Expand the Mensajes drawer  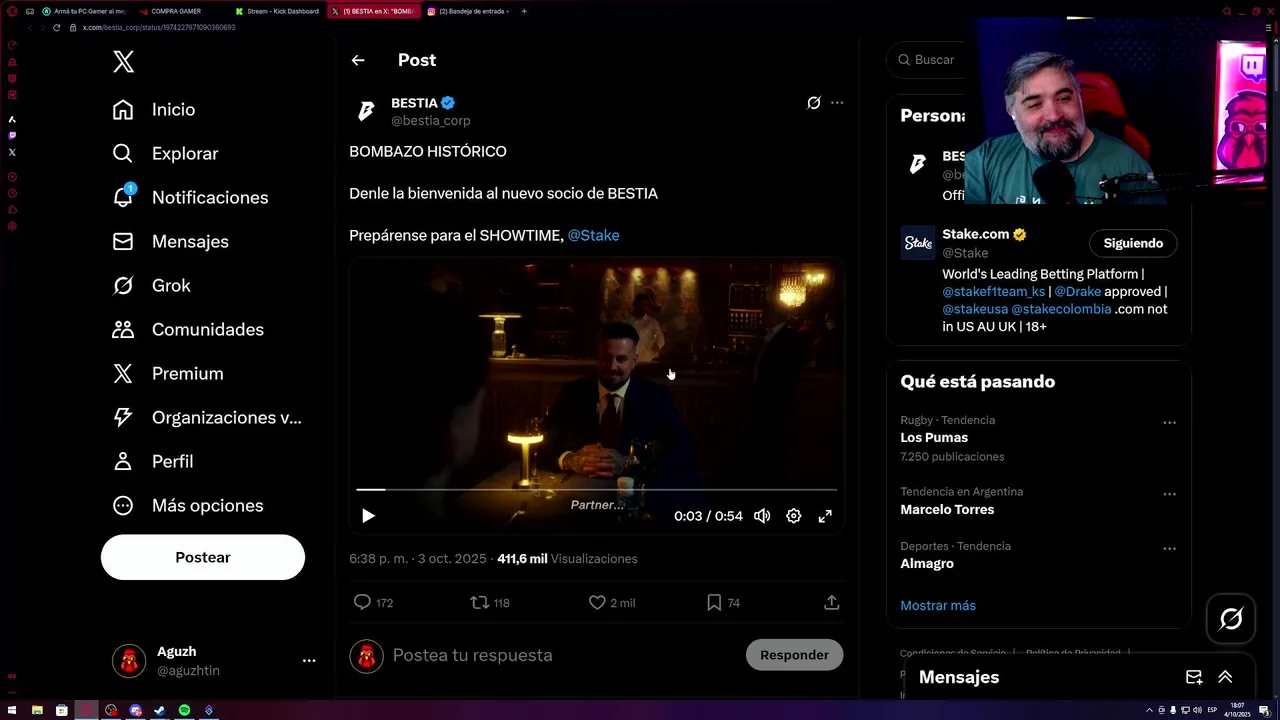click(1225, 677)
